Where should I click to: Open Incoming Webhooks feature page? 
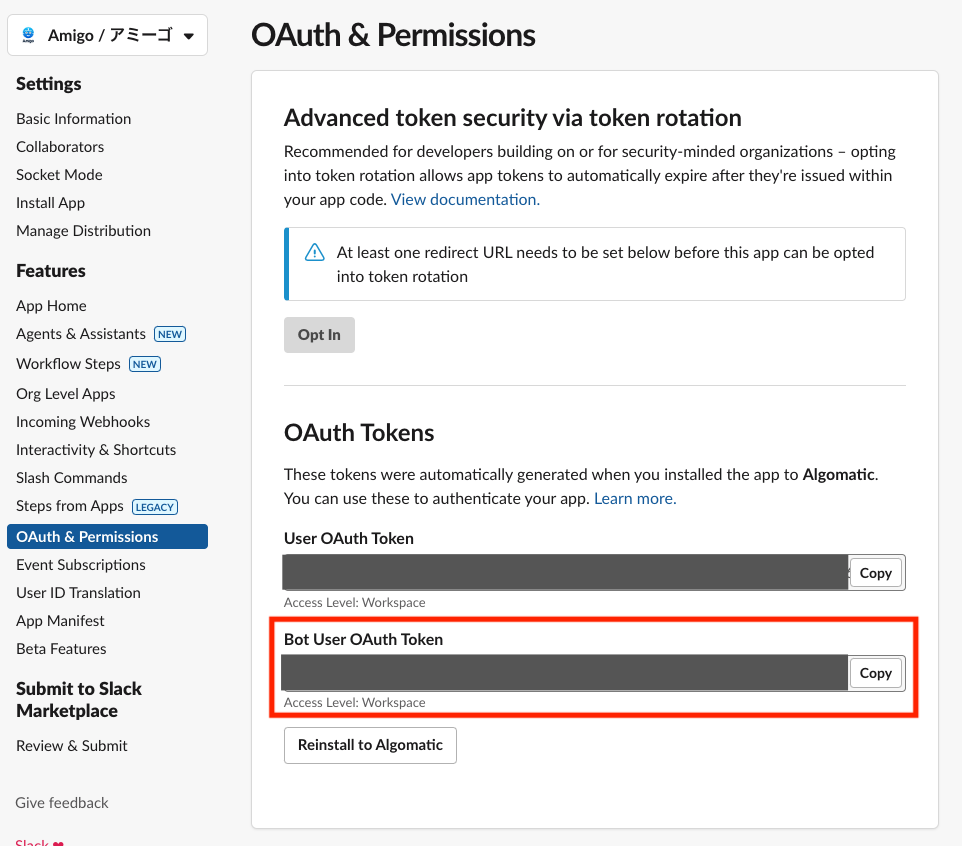click(x=83, y=422)
